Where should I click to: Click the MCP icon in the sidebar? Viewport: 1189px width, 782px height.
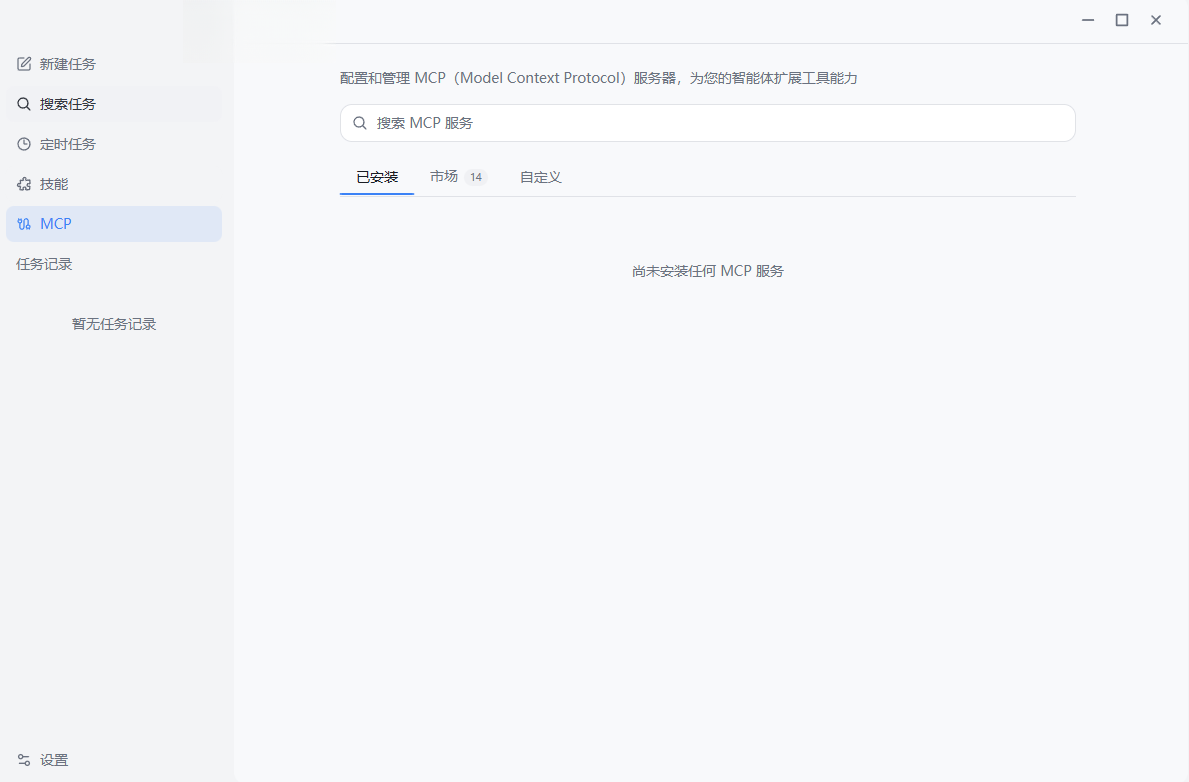point(24,224)
